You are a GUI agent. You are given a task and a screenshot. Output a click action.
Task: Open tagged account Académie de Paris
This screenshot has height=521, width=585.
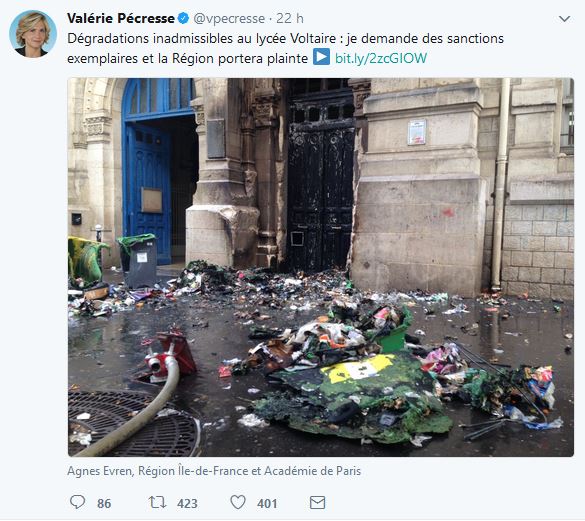313,471
